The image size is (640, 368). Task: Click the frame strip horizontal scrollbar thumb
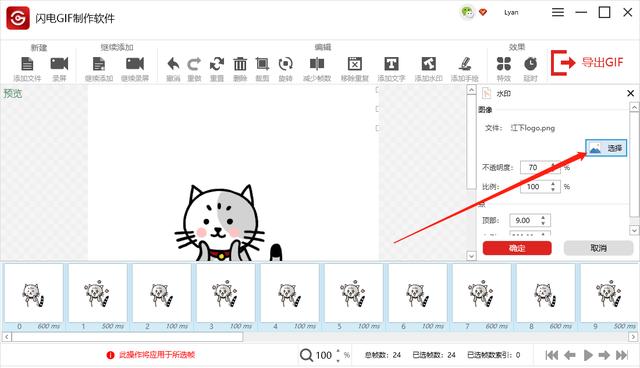pyautogui.click(x=127, y=337)
